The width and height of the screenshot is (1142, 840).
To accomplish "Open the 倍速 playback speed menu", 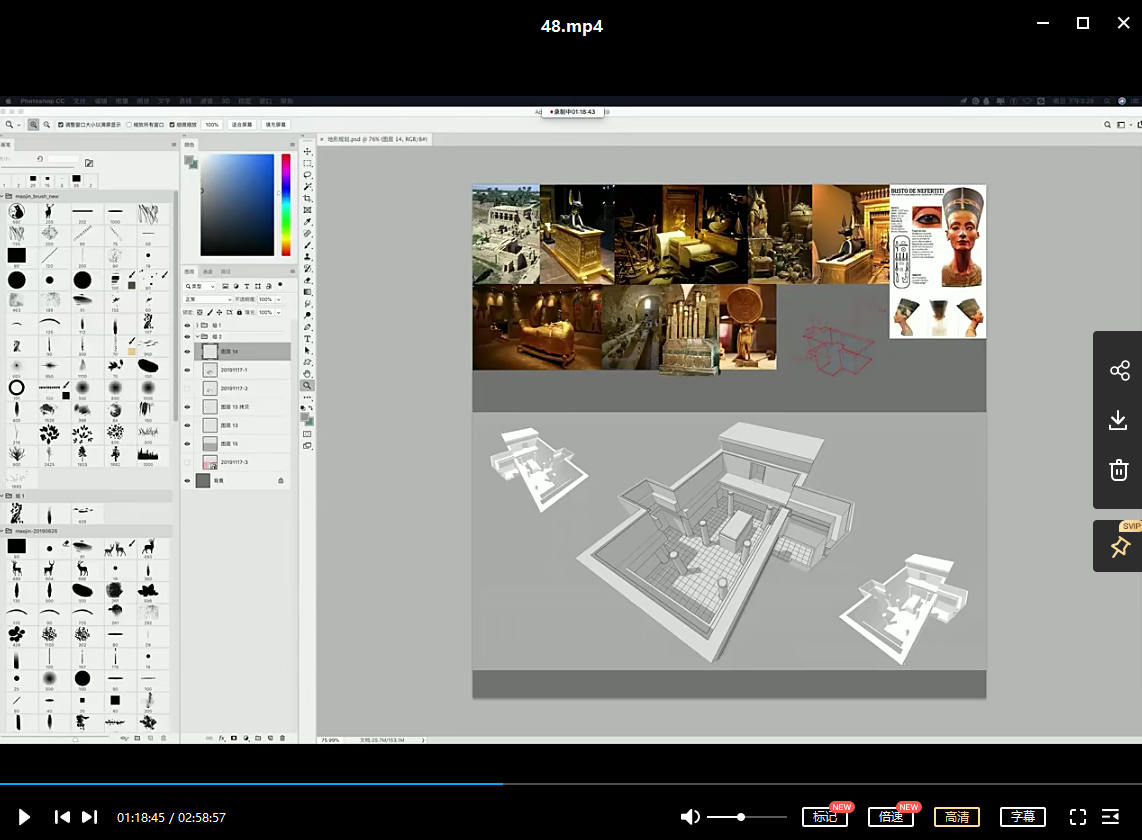I will (891, 817).
